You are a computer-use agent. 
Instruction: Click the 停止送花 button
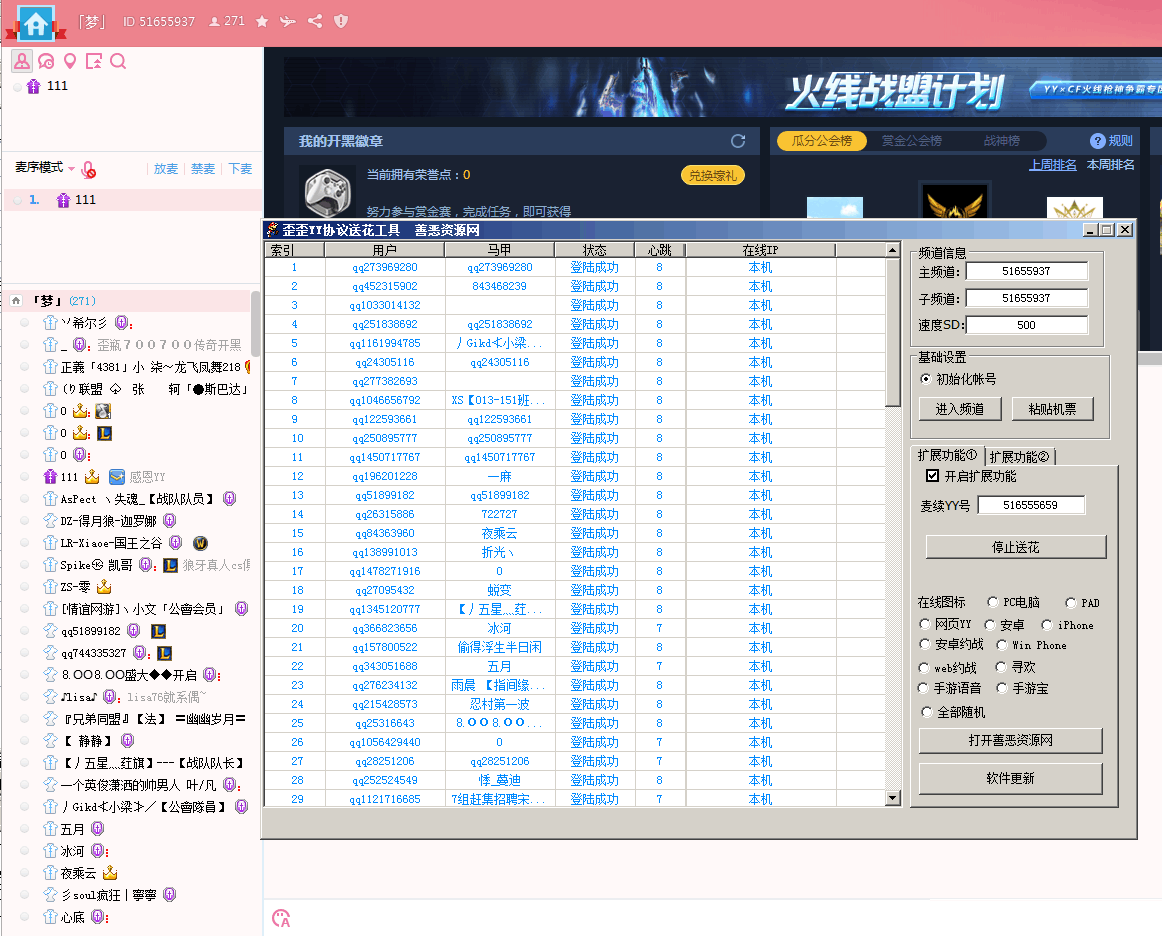1016,547
